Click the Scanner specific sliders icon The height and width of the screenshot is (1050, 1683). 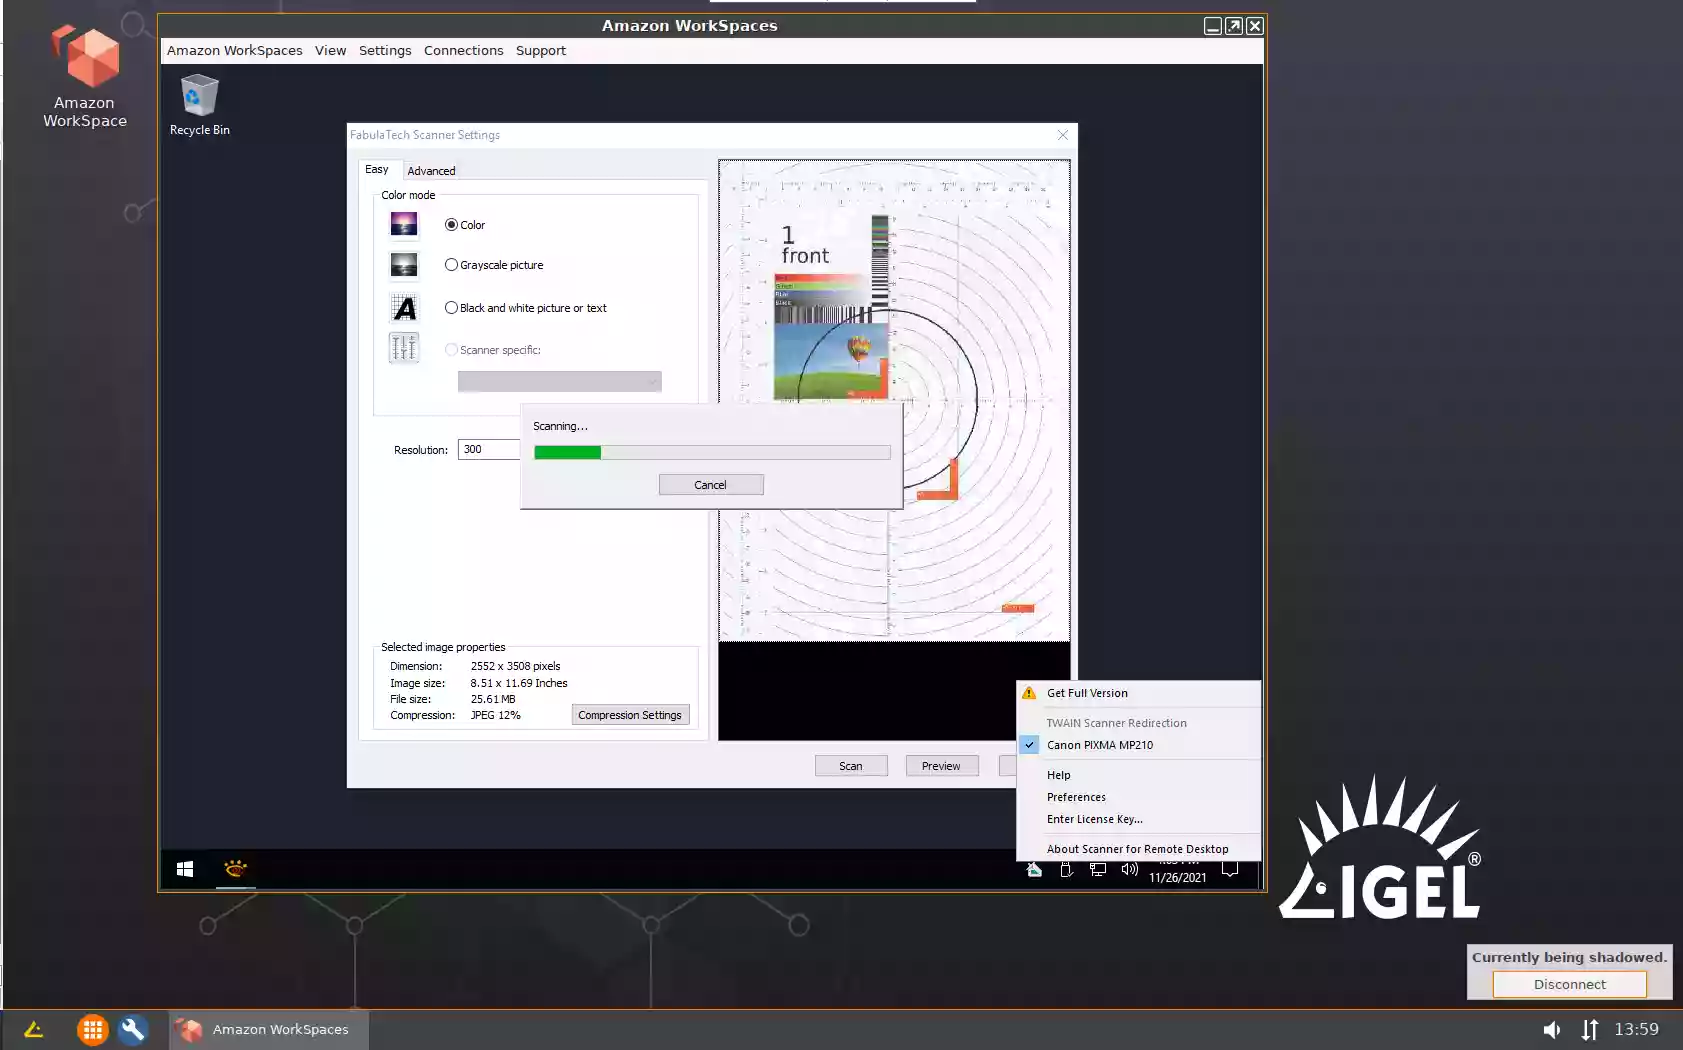tap(404, 348)
